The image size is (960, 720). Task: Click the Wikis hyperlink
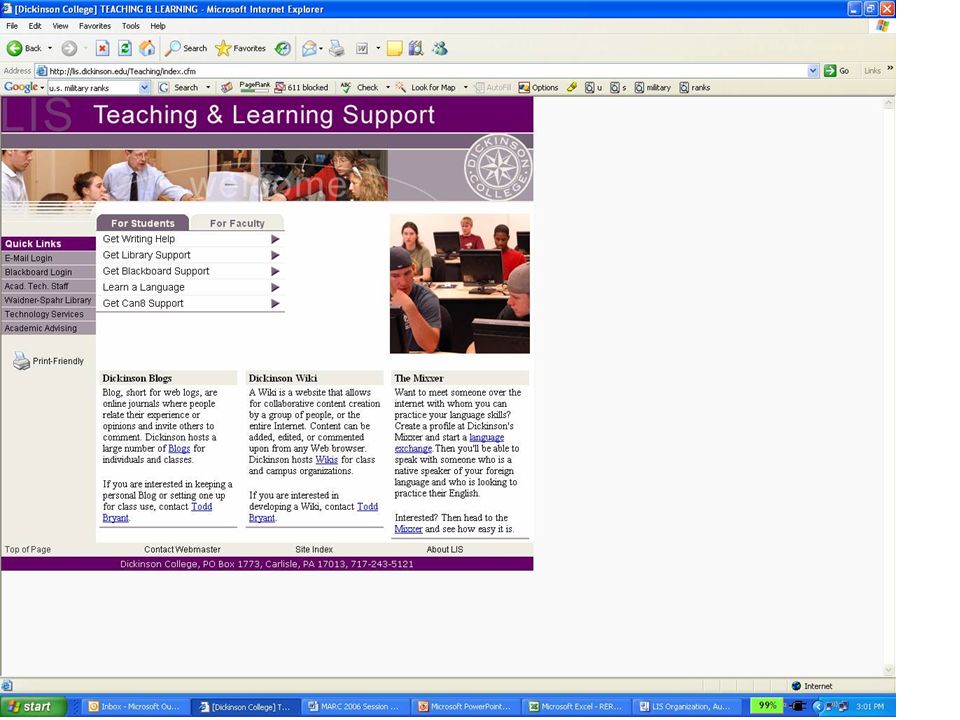tap(326, 459)
